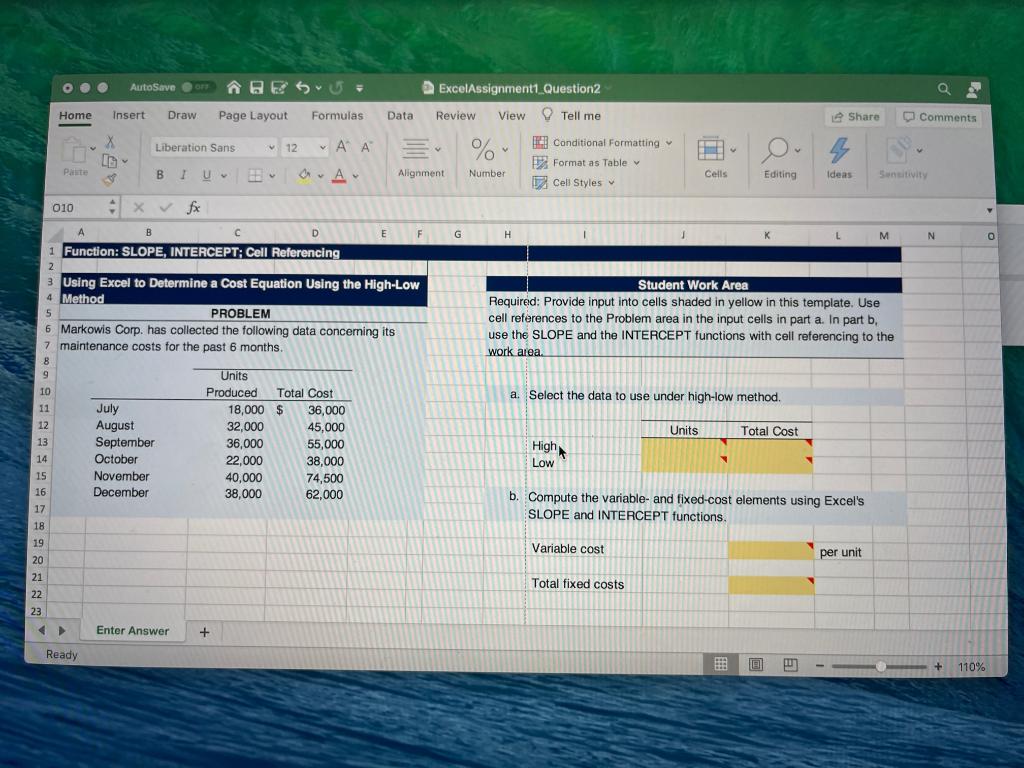Screen dimensions: 1024x768
Task: Click the Share button
Action: (855, 117)
